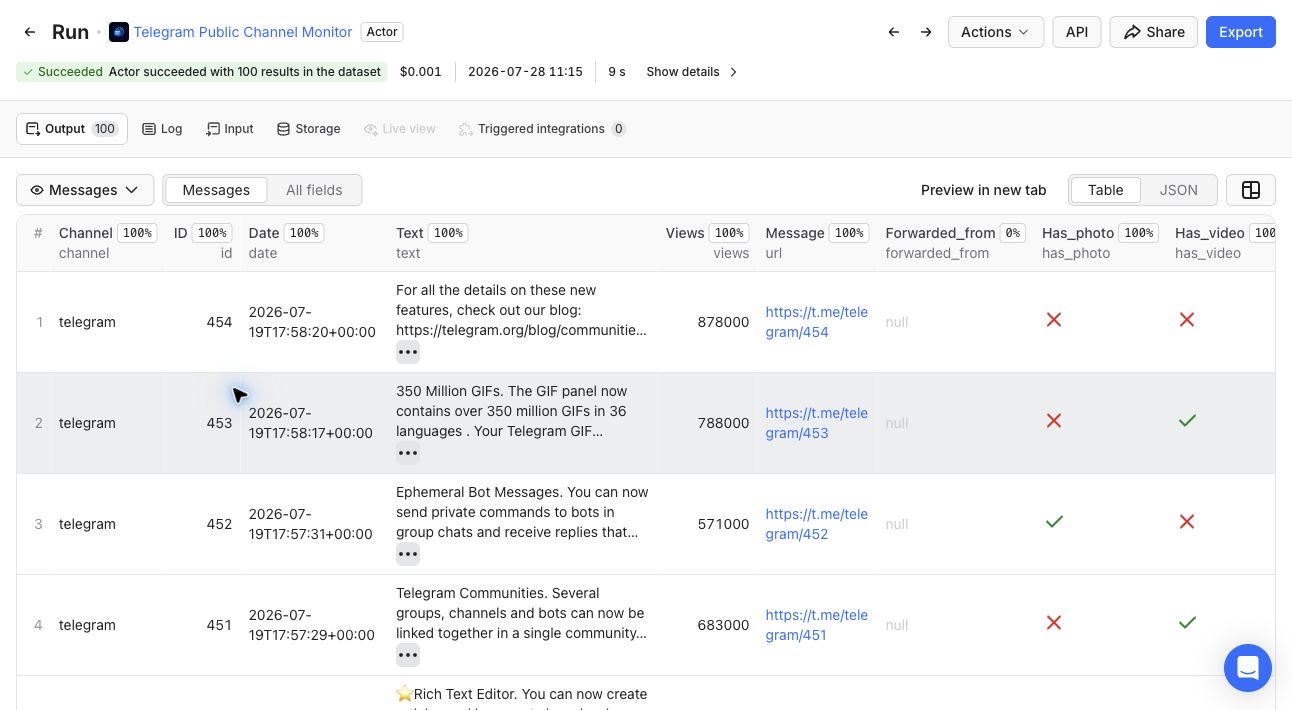Click the Telegram Public Channel Monitor actor icon

[x=119, y=32]
